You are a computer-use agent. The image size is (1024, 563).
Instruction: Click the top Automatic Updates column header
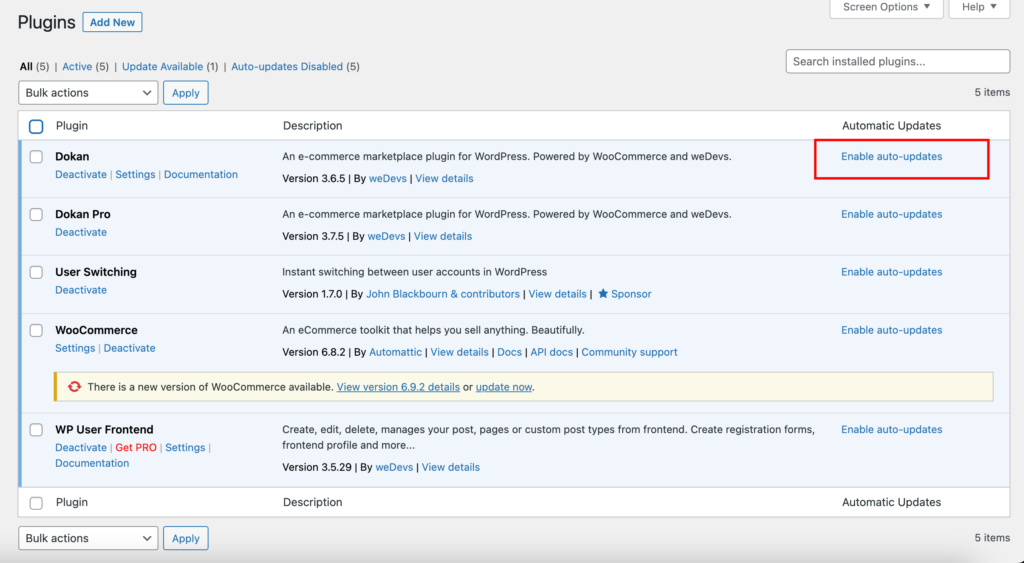pyautogui.click(x=891, y=126)
